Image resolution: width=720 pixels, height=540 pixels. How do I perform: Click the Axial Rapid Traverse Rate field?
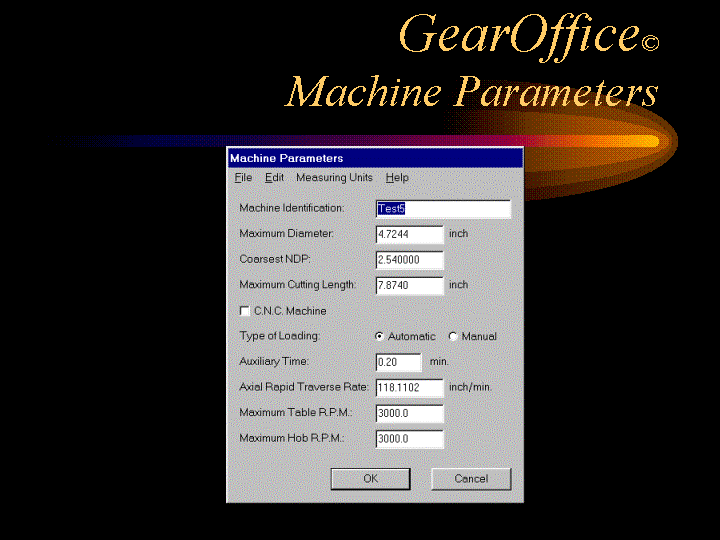pyautogui.click(x=410, y=388)
